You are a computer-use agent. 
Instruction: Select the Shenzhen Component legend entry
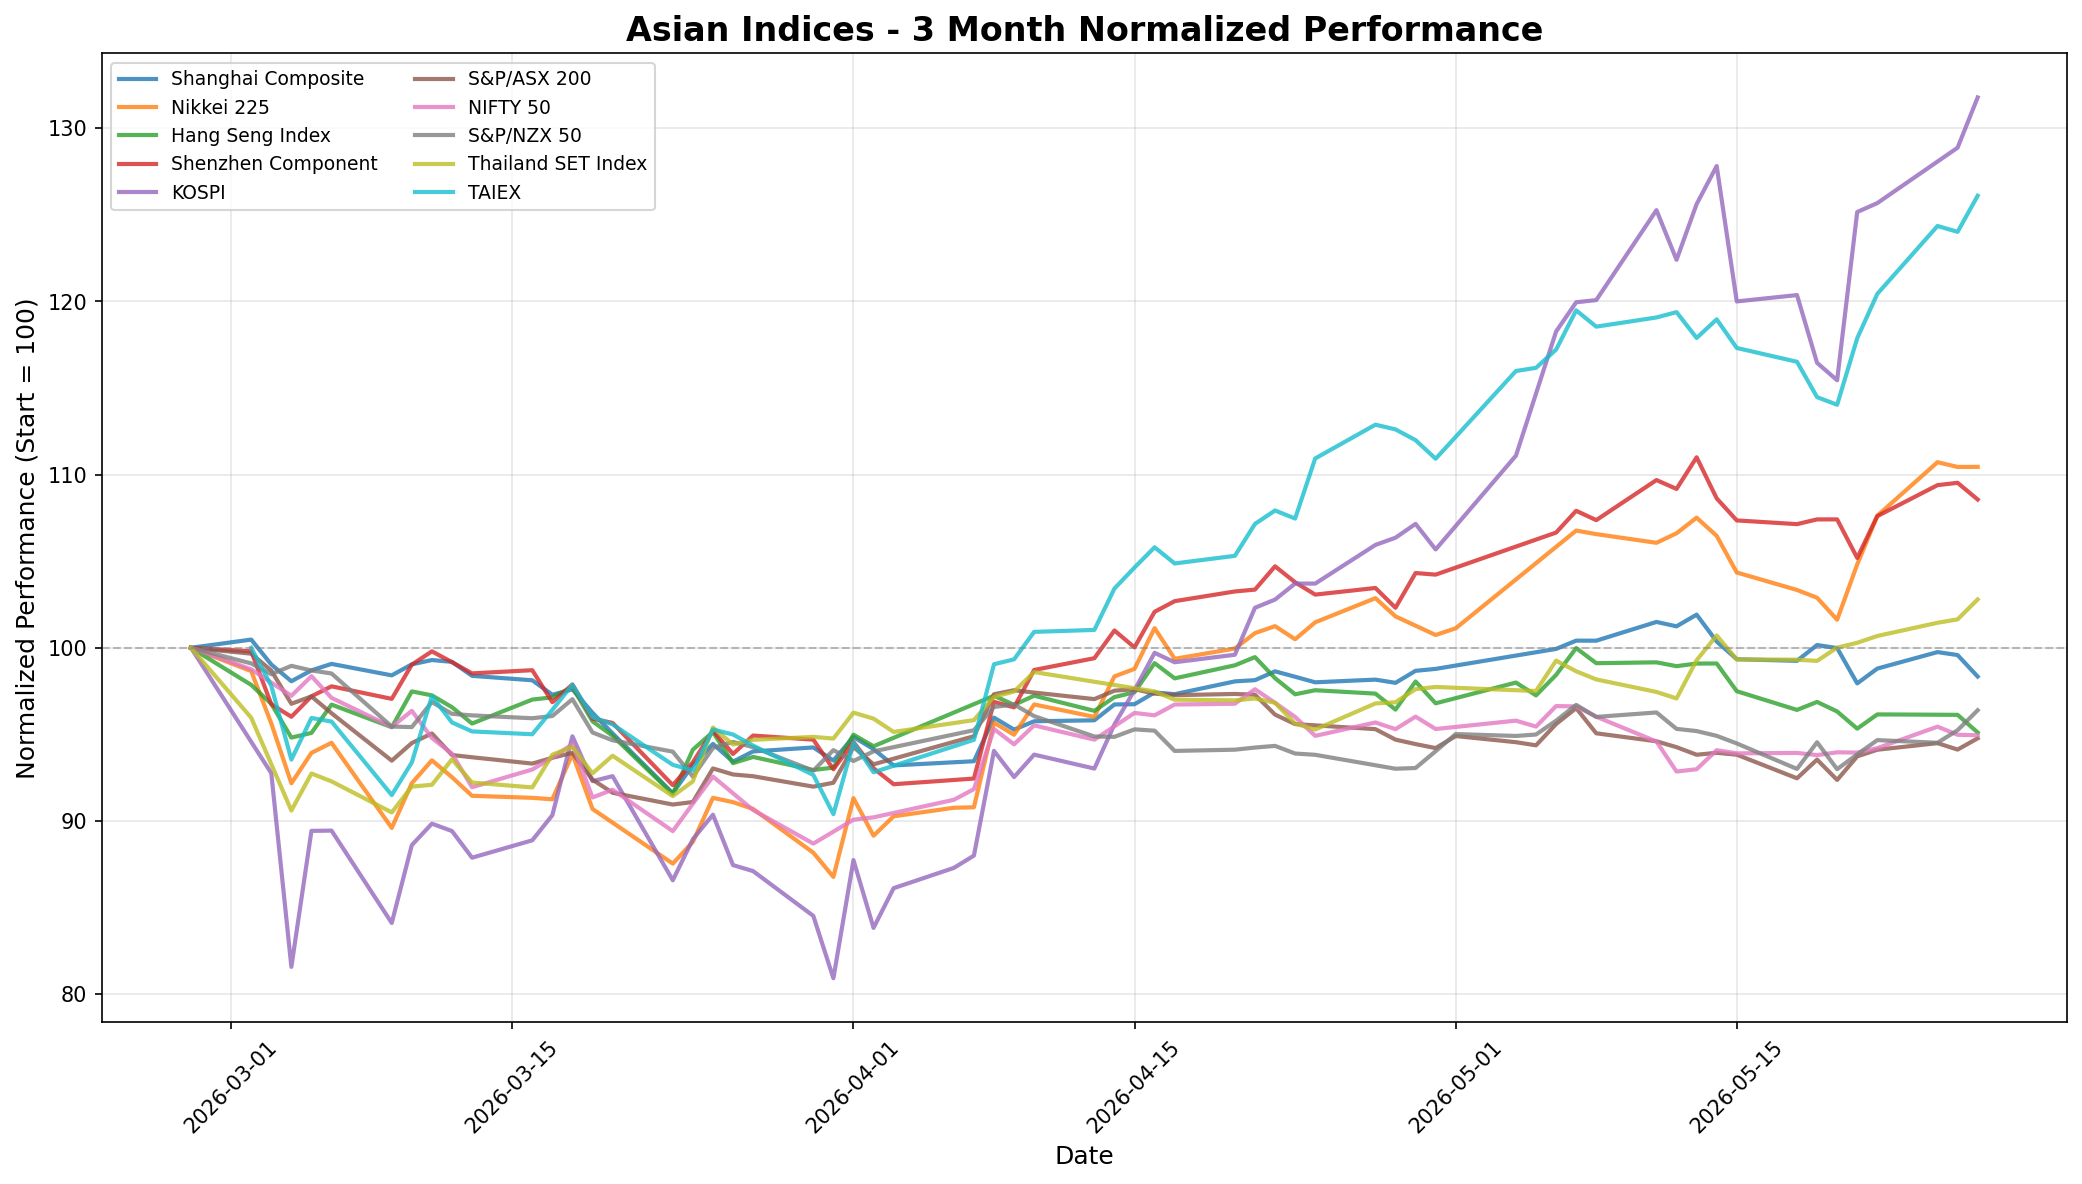(246, 164)
